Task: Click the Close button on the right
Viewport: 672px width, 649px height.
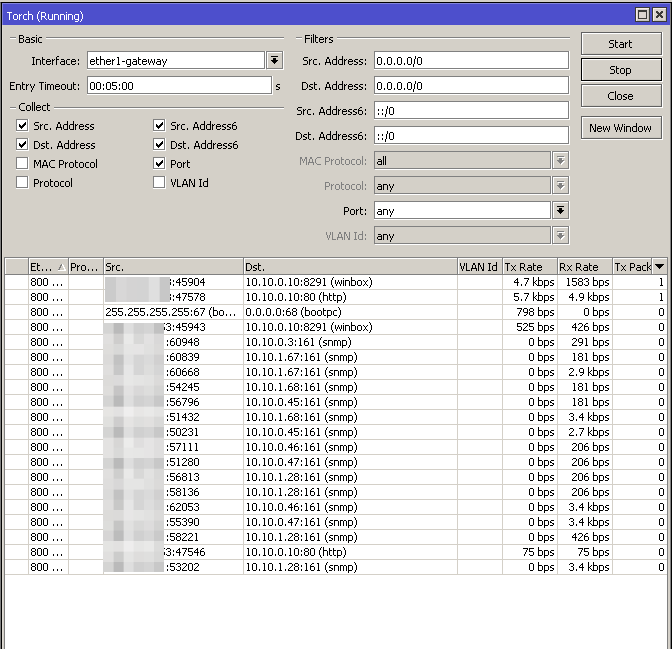Action: coord(620,96)
